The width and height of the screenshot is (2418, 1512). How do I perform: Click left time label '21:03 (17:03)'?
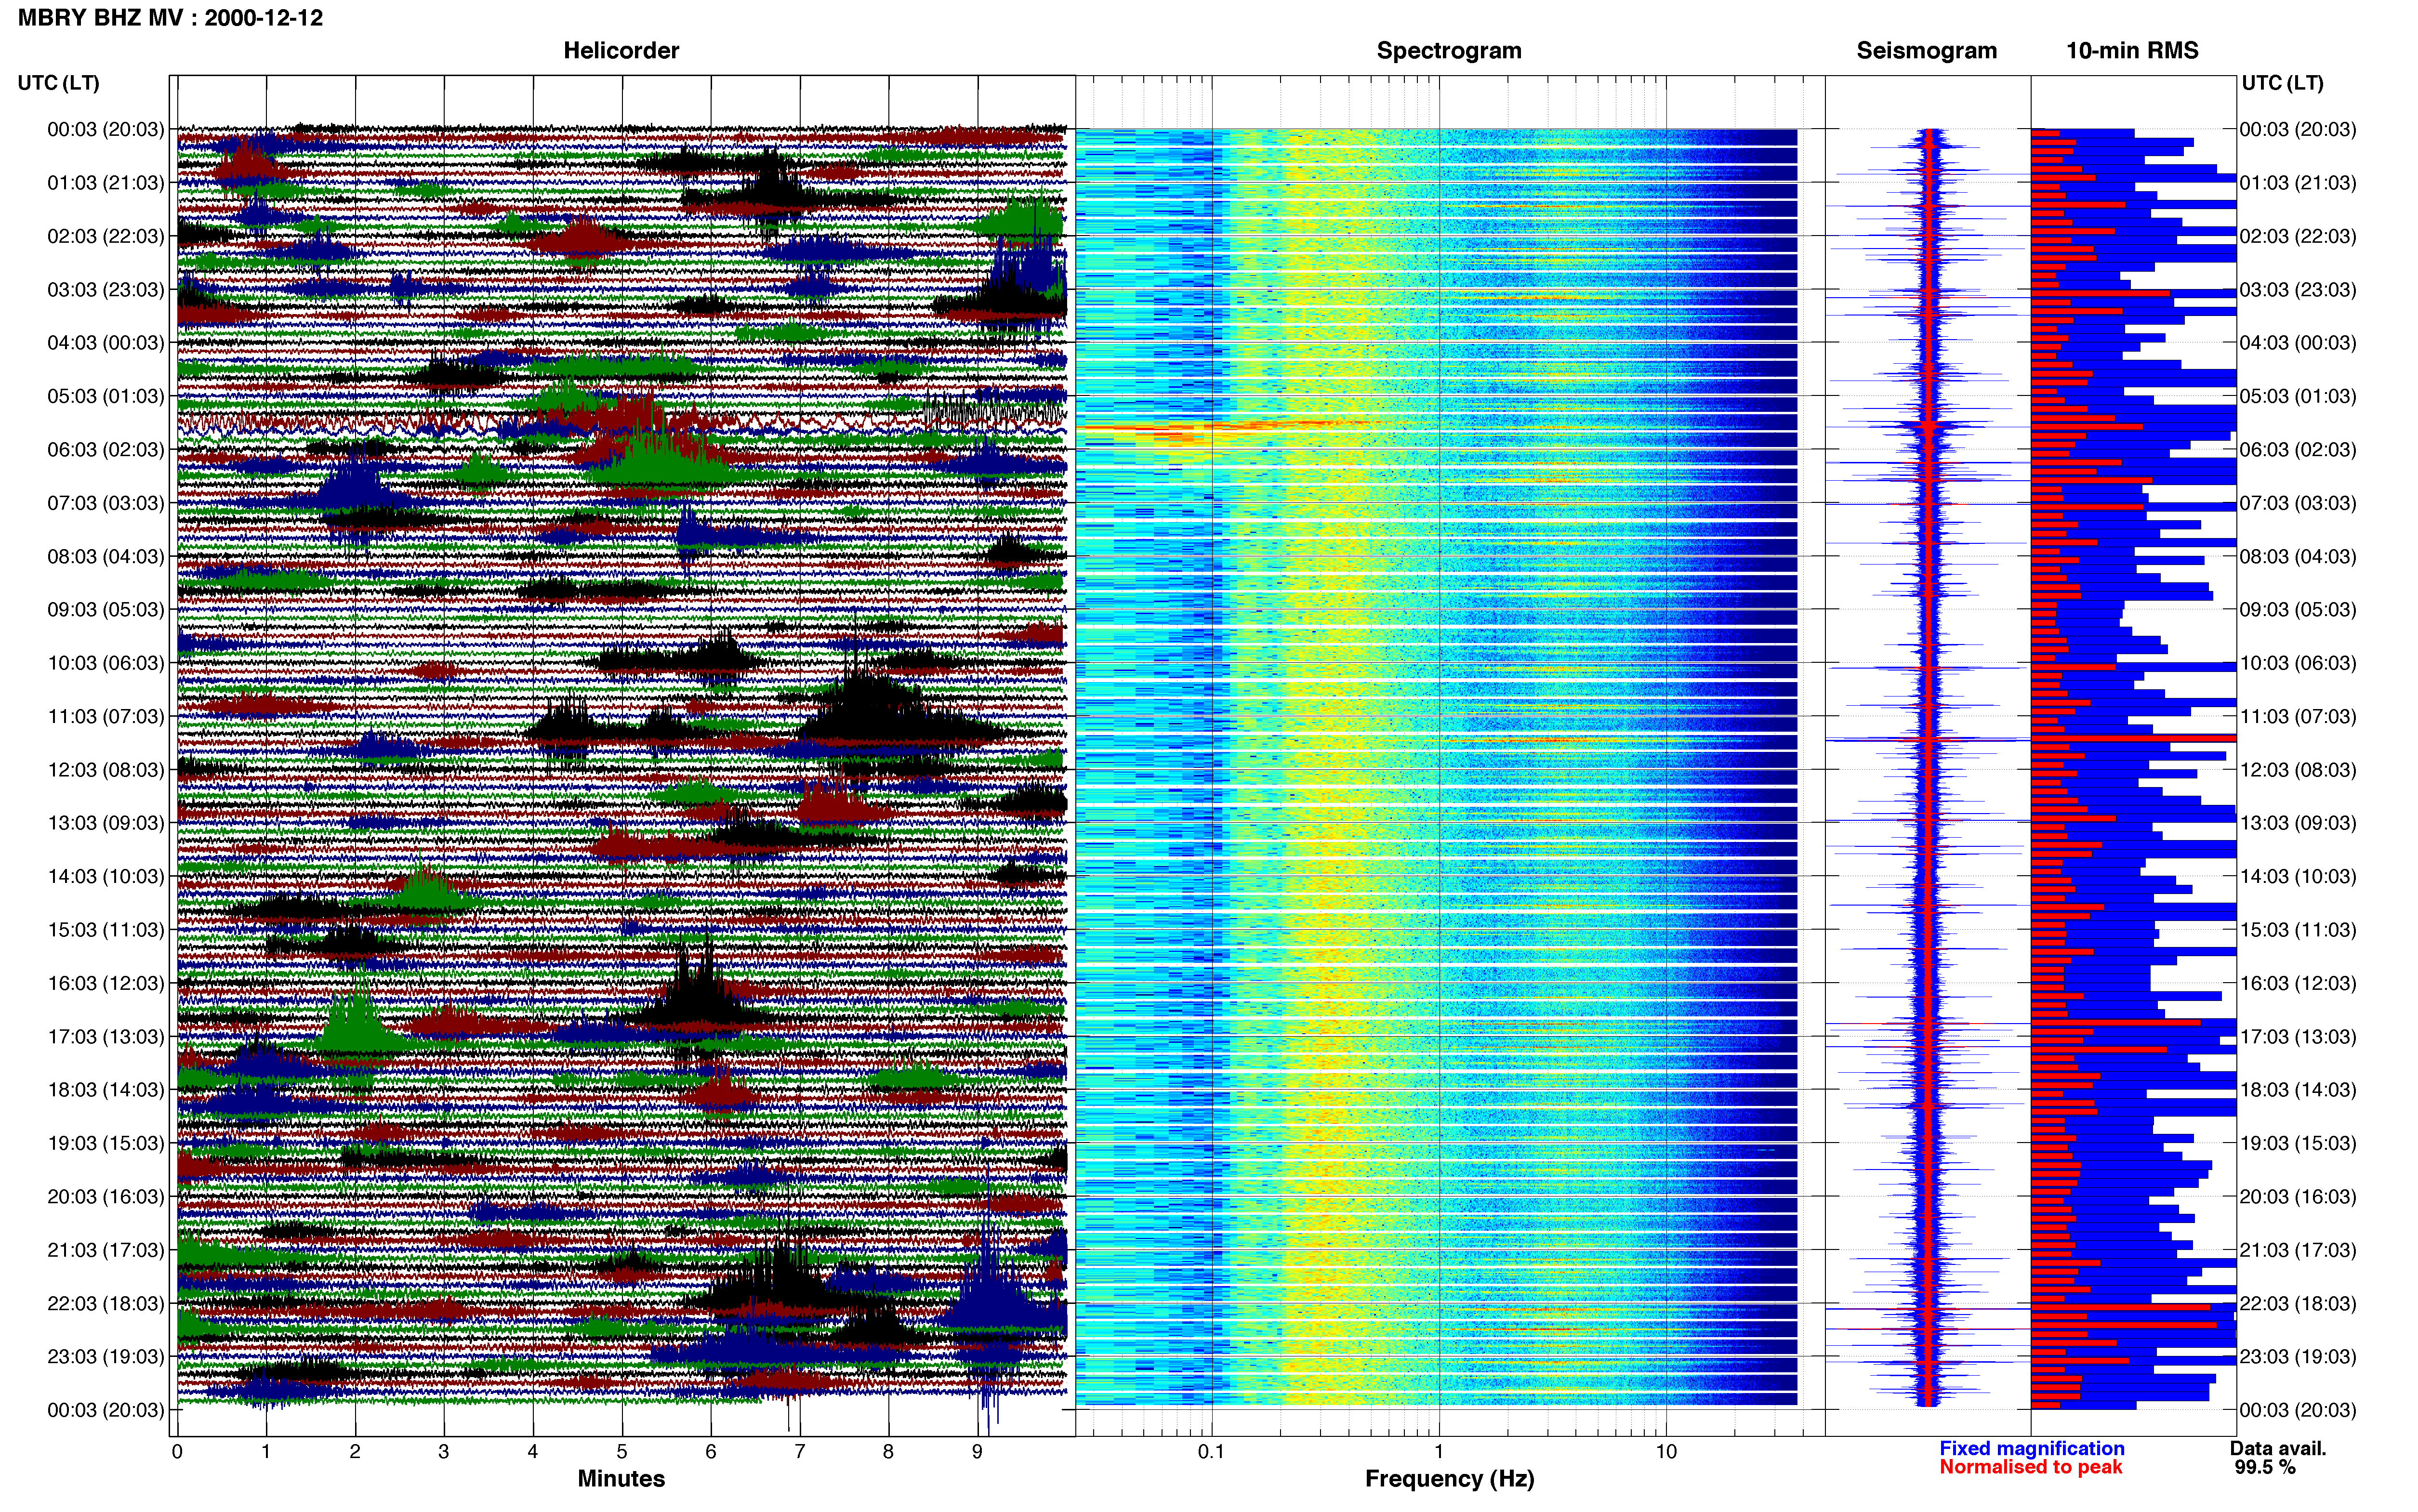(106, 1250)
